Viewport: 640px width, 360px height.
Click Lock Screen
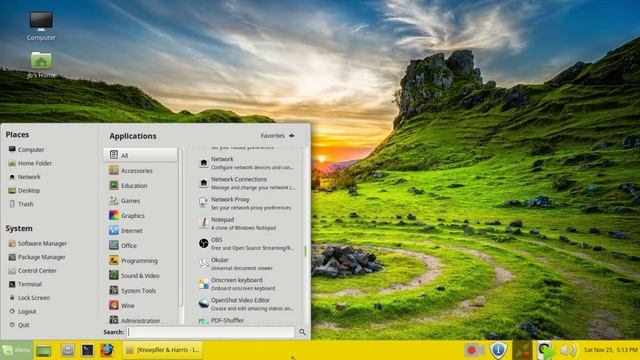29,298
